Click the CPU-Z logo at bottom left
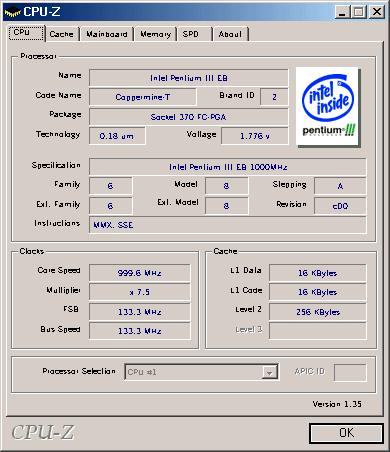 pyautogui.click(x=43, y=432)
